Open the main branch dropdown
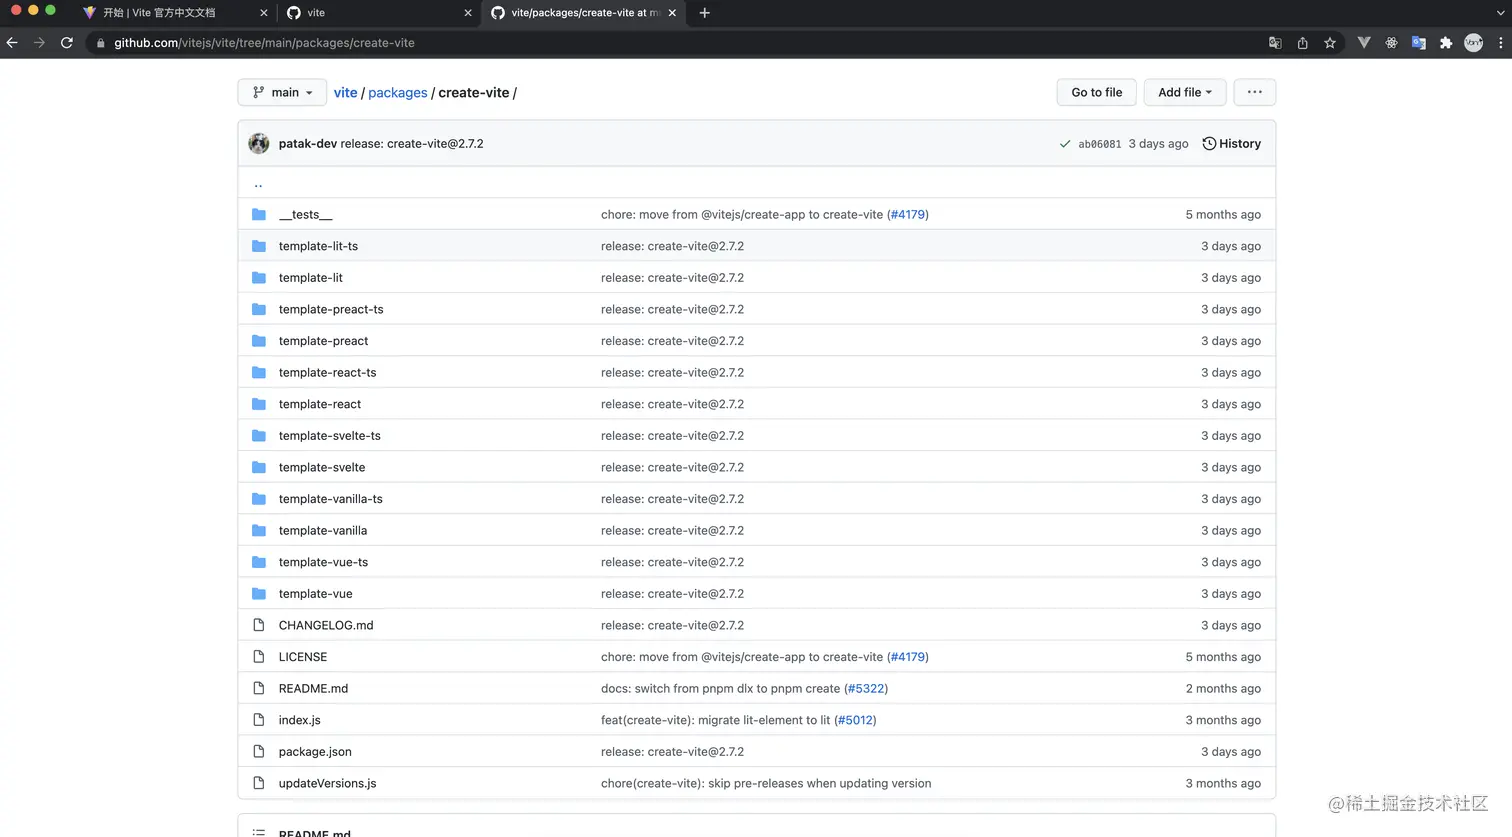The height and width of the screenshot is (837, 1512). point(282,92)
